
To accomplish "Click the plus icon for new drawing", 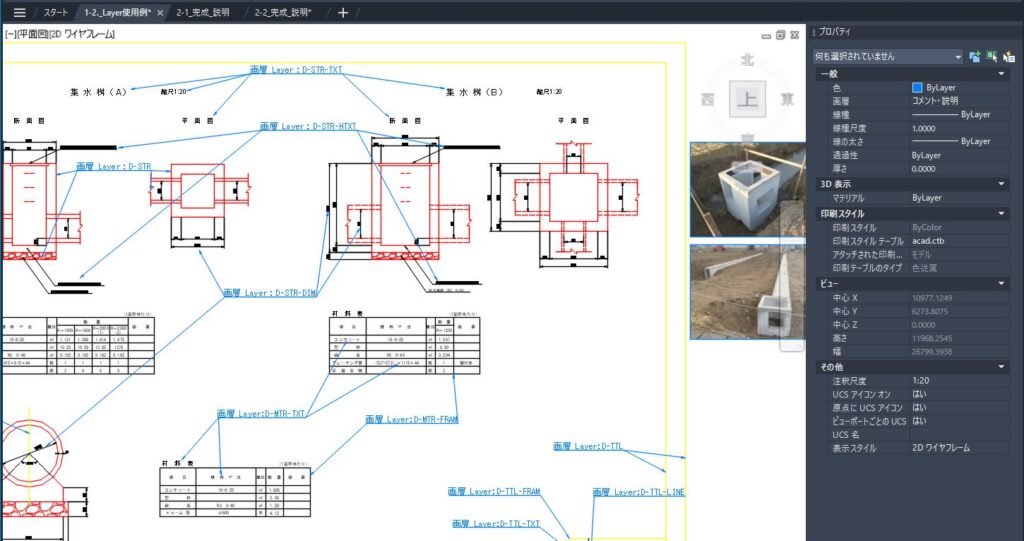I will (343, 12).
